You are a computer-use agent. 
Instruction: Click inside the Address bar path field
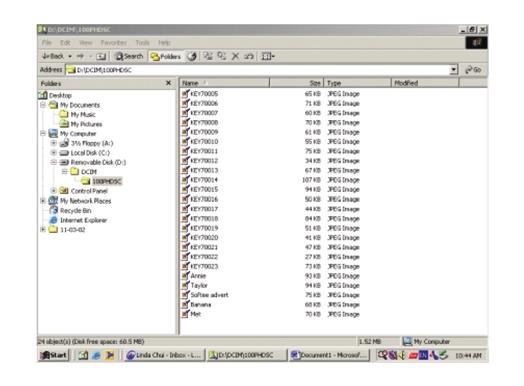point(258,70)
